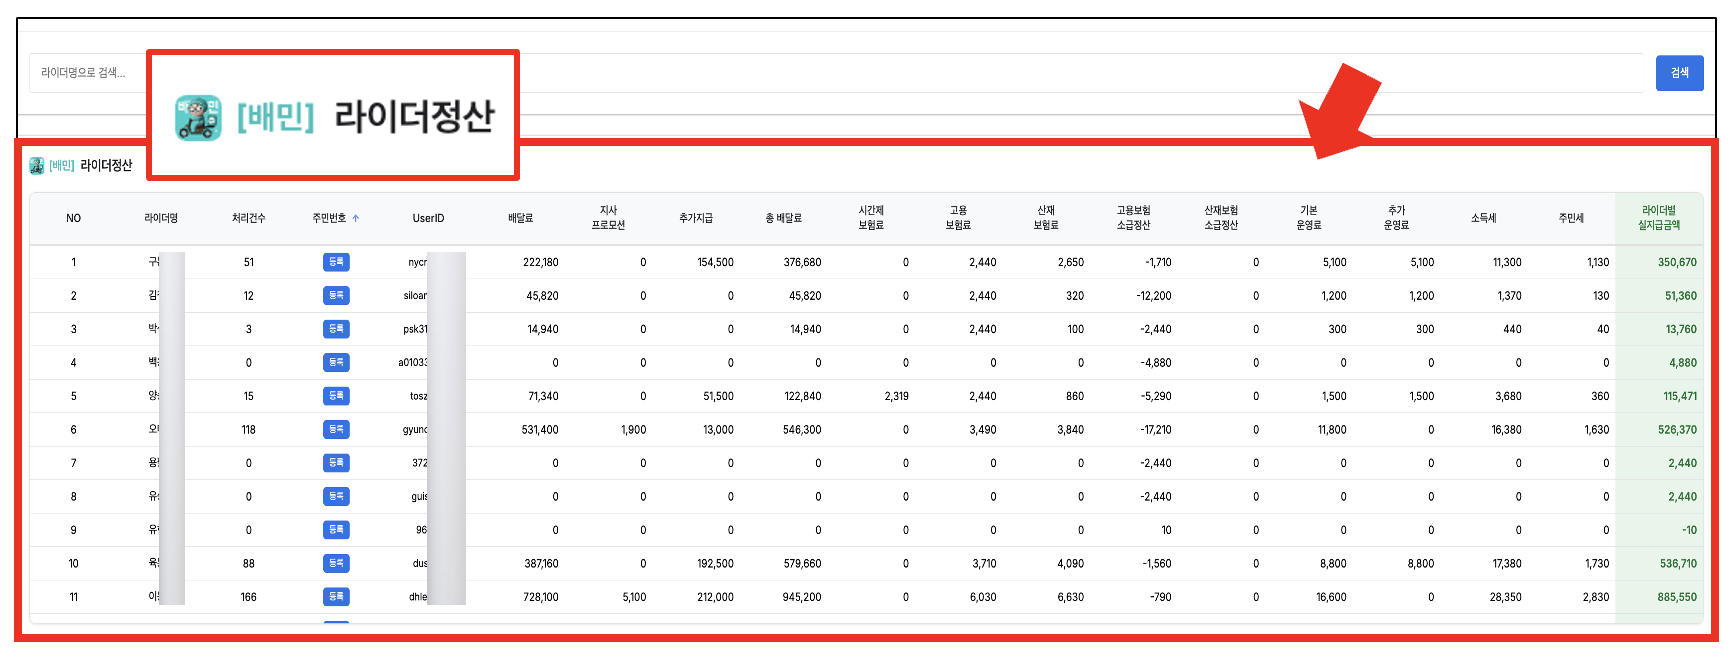This screenshot has height=668, width=1736.
Task: Click the small Baemin rider icon beside the table title
Action: 37,166
